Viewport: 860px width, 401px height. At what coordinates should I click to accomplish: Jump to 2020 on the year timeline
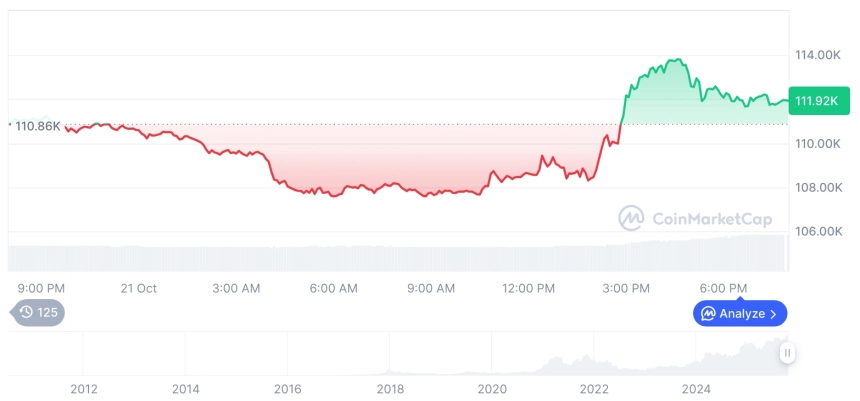coord(492,389)
